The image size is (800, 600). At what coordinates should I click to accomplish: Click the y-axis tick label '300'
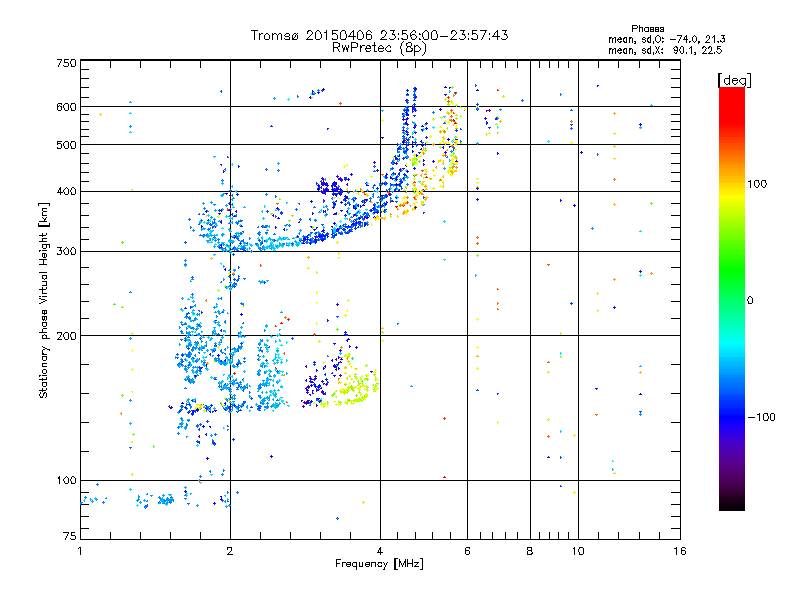66,252
